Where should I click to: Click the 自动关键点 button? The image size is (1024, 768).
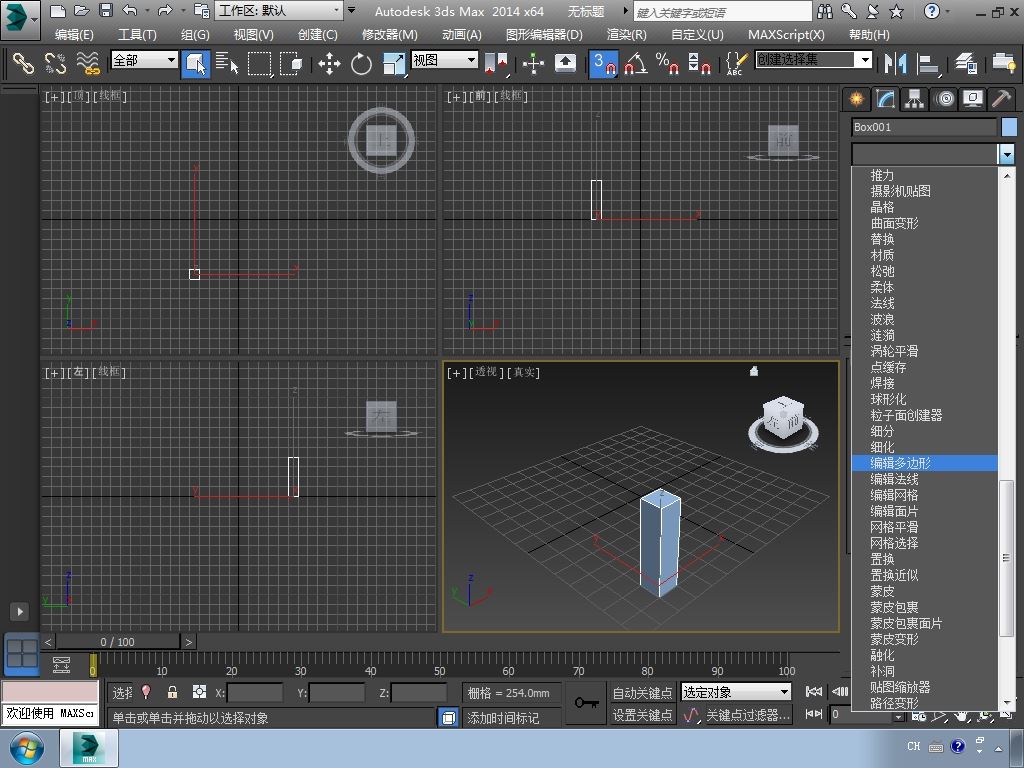tap(642, 693)
